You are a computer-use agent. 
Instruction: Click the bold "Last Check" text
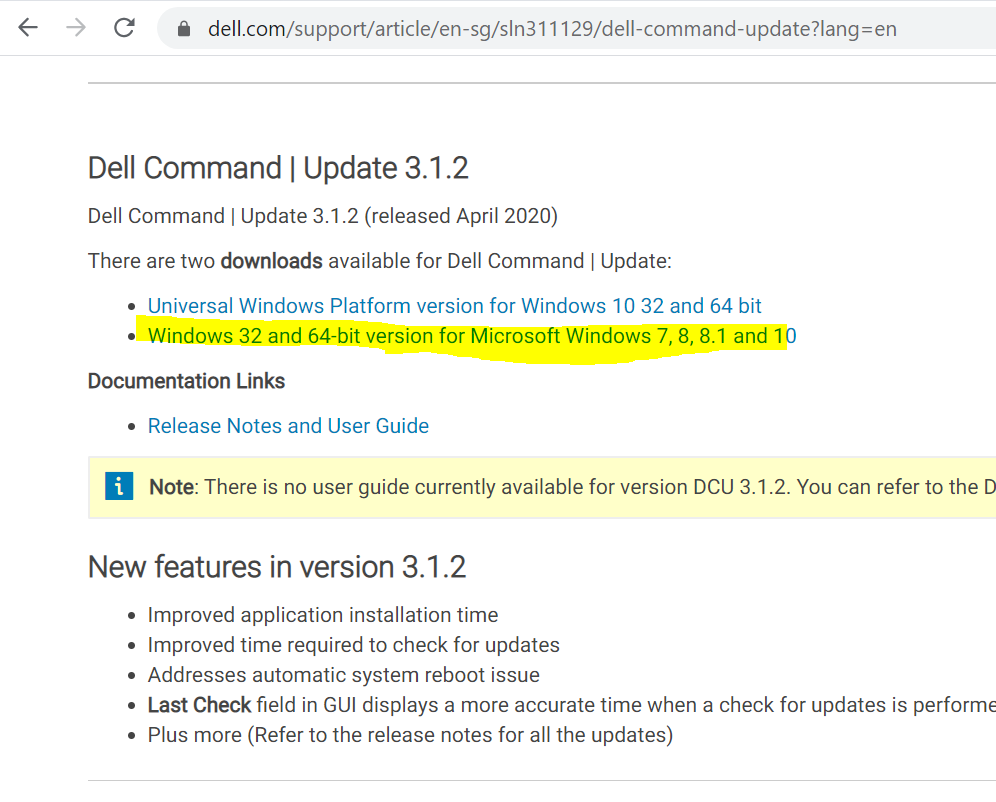[x=199, y=705]
